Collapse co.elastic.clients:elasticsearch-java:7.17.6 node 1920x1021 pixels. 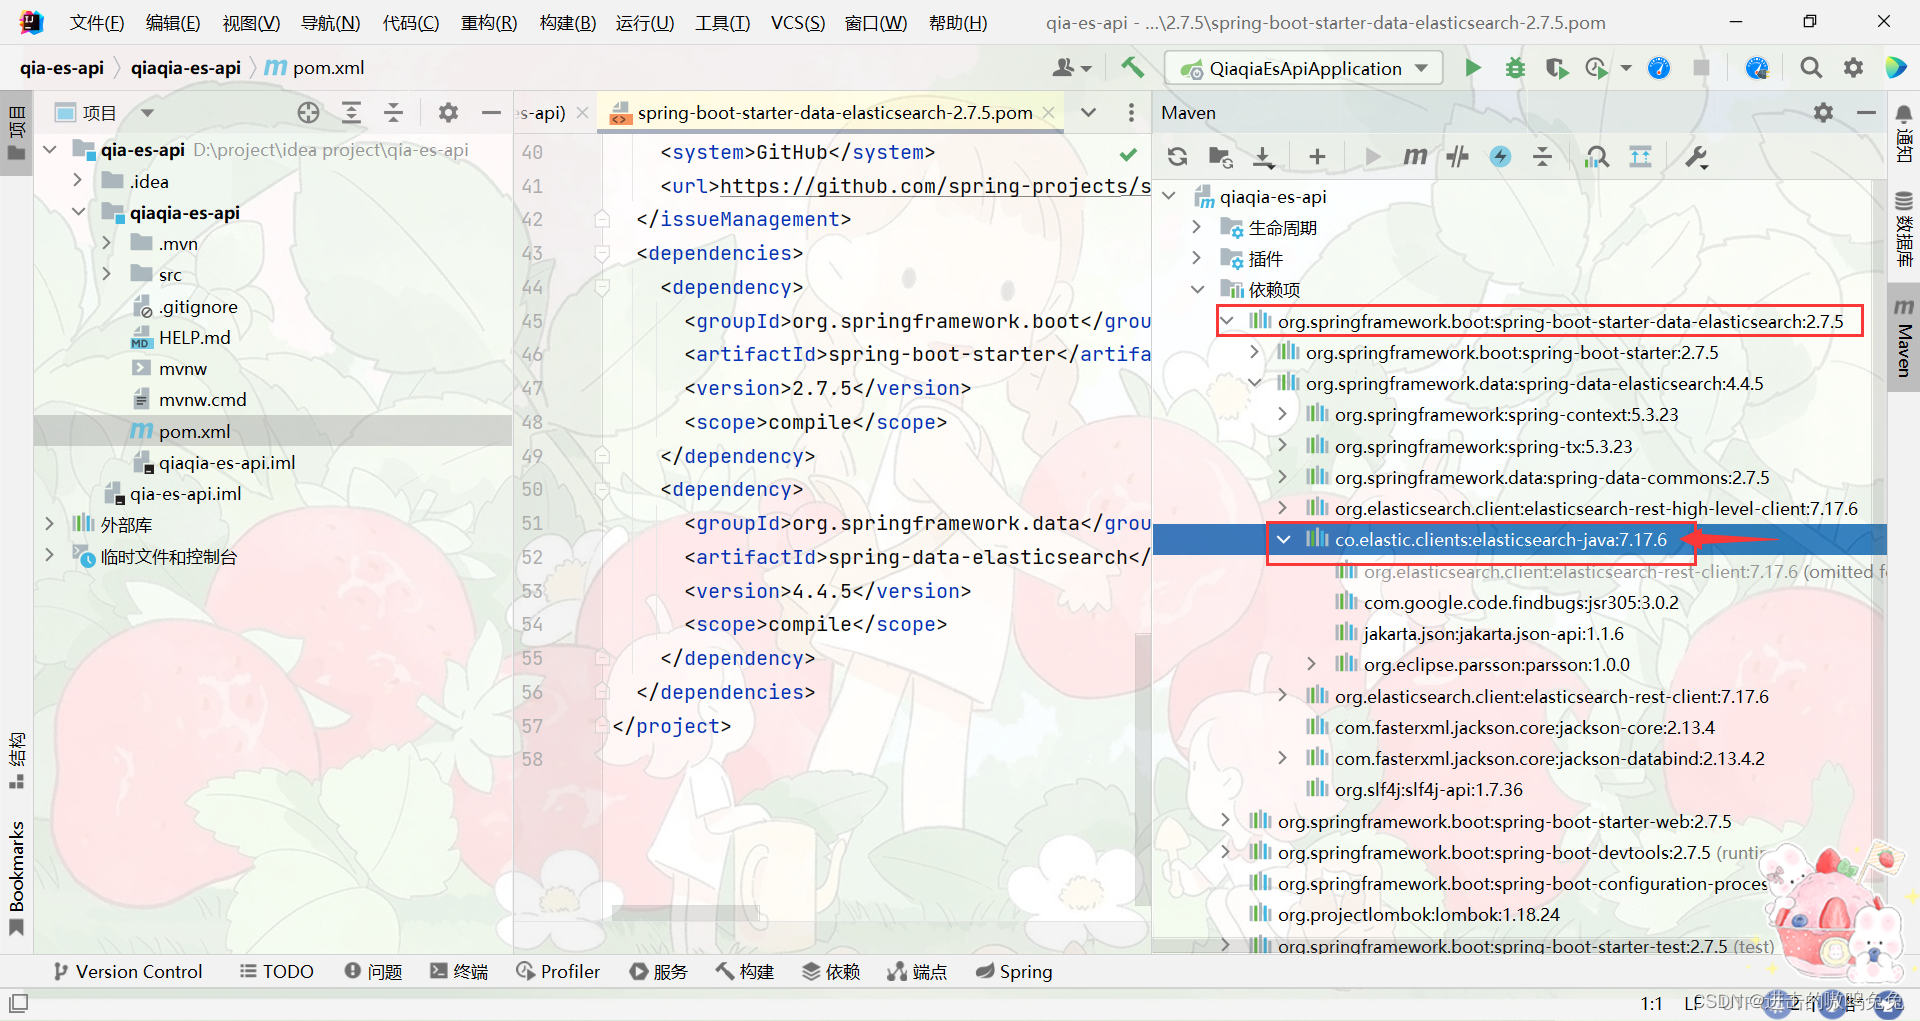click(x=1283, y=540)
